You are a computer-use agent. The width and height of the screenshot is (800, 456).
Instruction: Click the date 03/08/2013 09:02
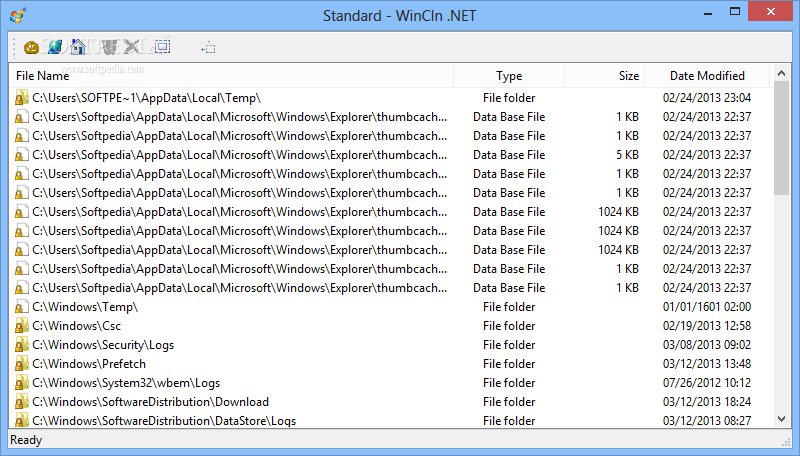click(707, 345)
